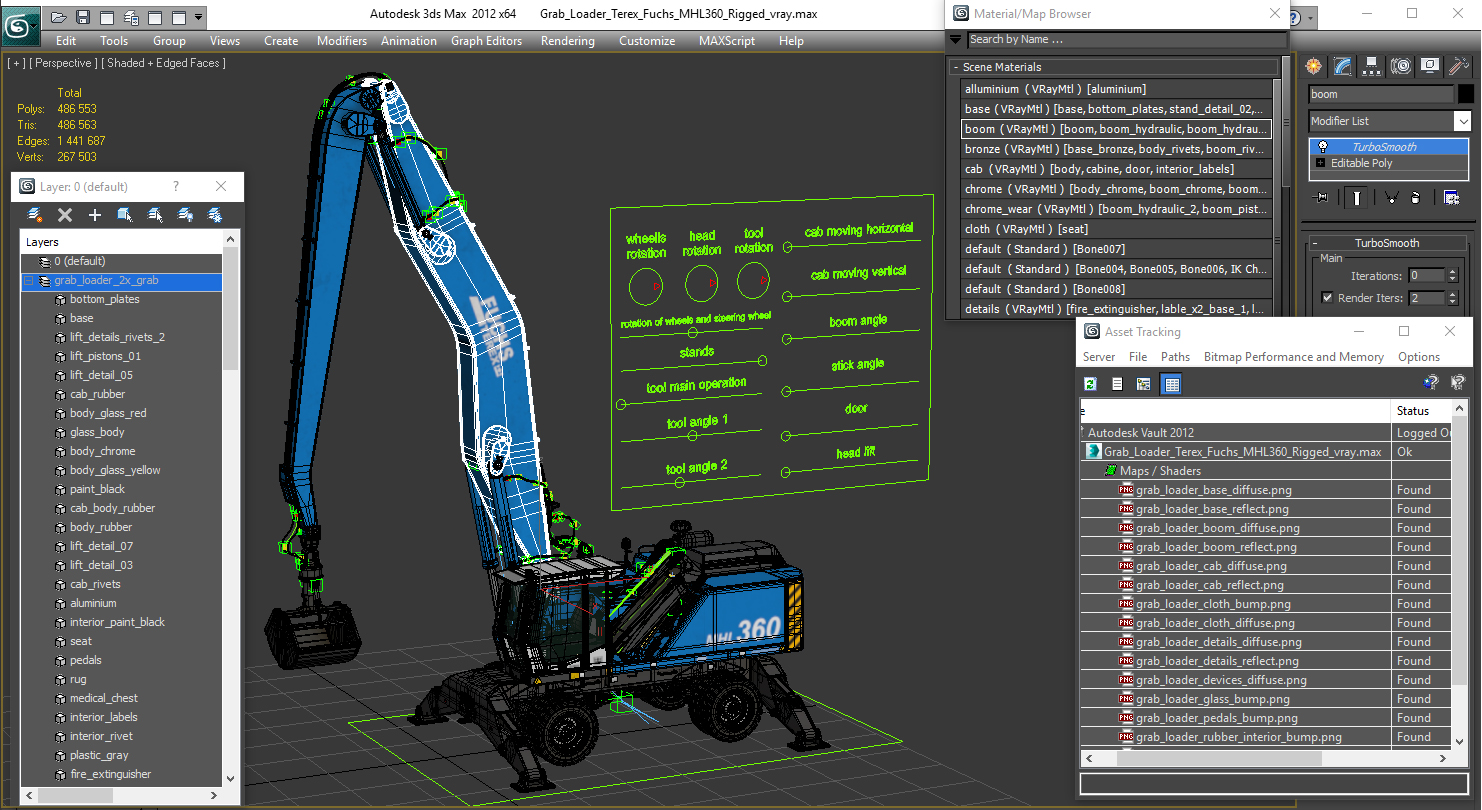Open Asset Tracking Paths menu
The height and width of the screenshot is (810, 1482).
(1175, 357)
